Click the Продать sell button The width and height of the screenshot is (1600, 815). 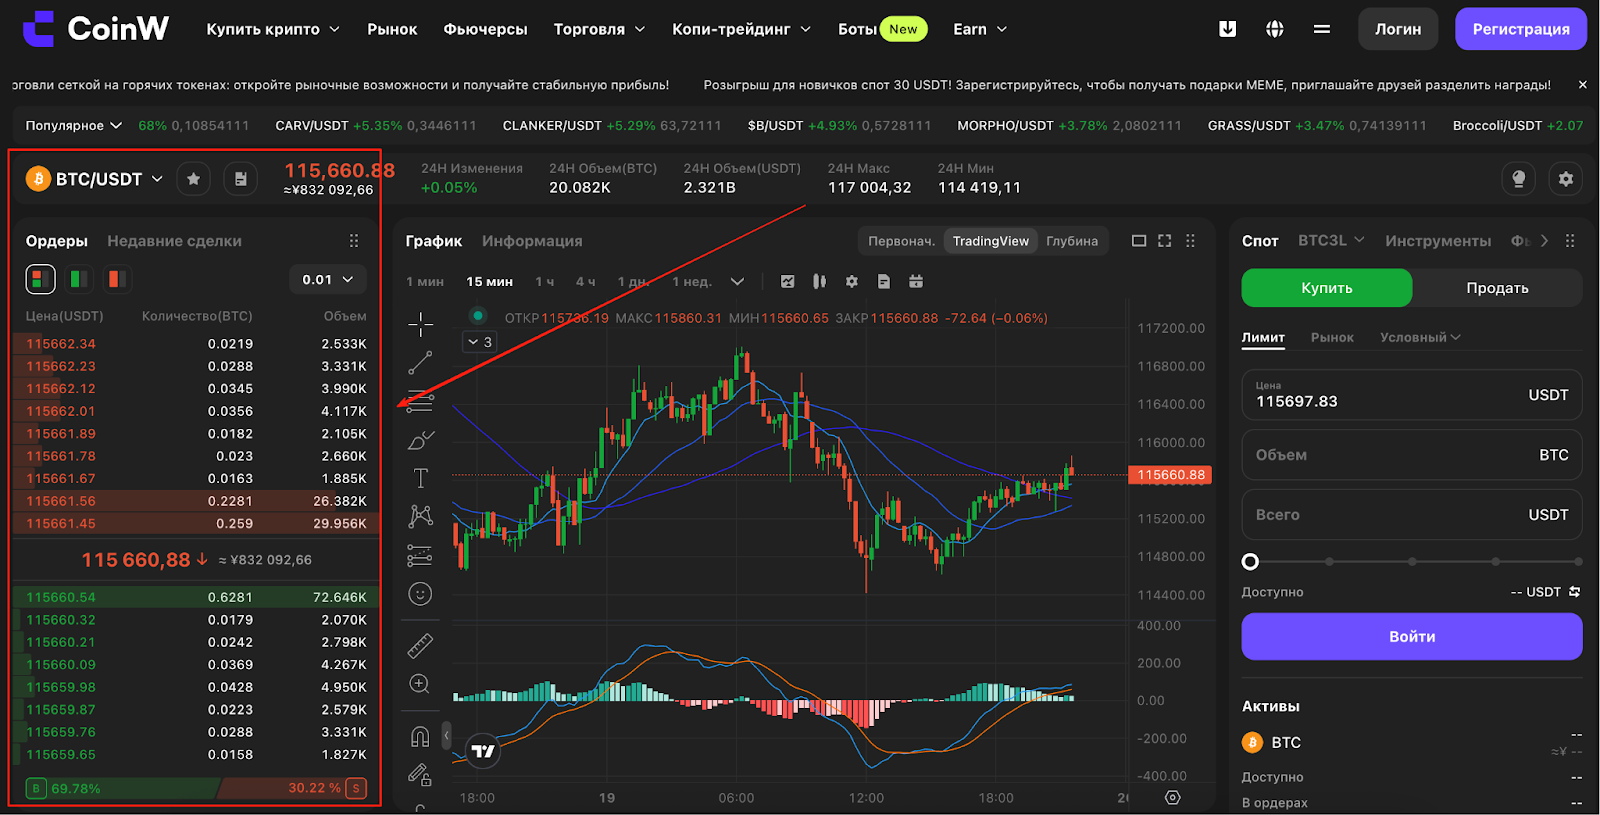tap(1497, 288)
